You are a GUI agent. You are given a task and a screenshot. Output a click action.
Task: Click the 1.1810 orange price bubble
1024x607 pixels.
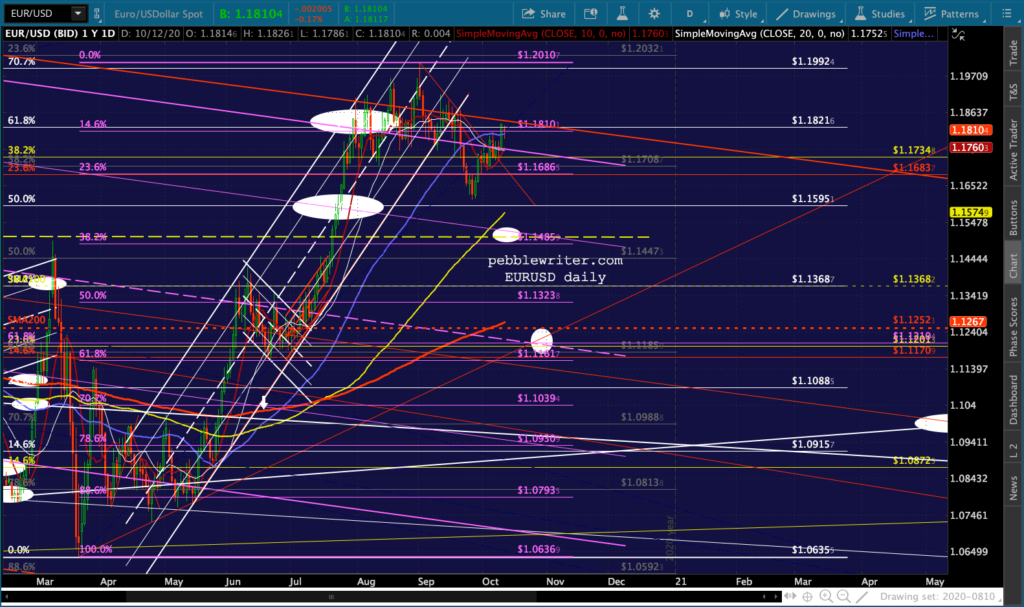(x=970, y=130)
